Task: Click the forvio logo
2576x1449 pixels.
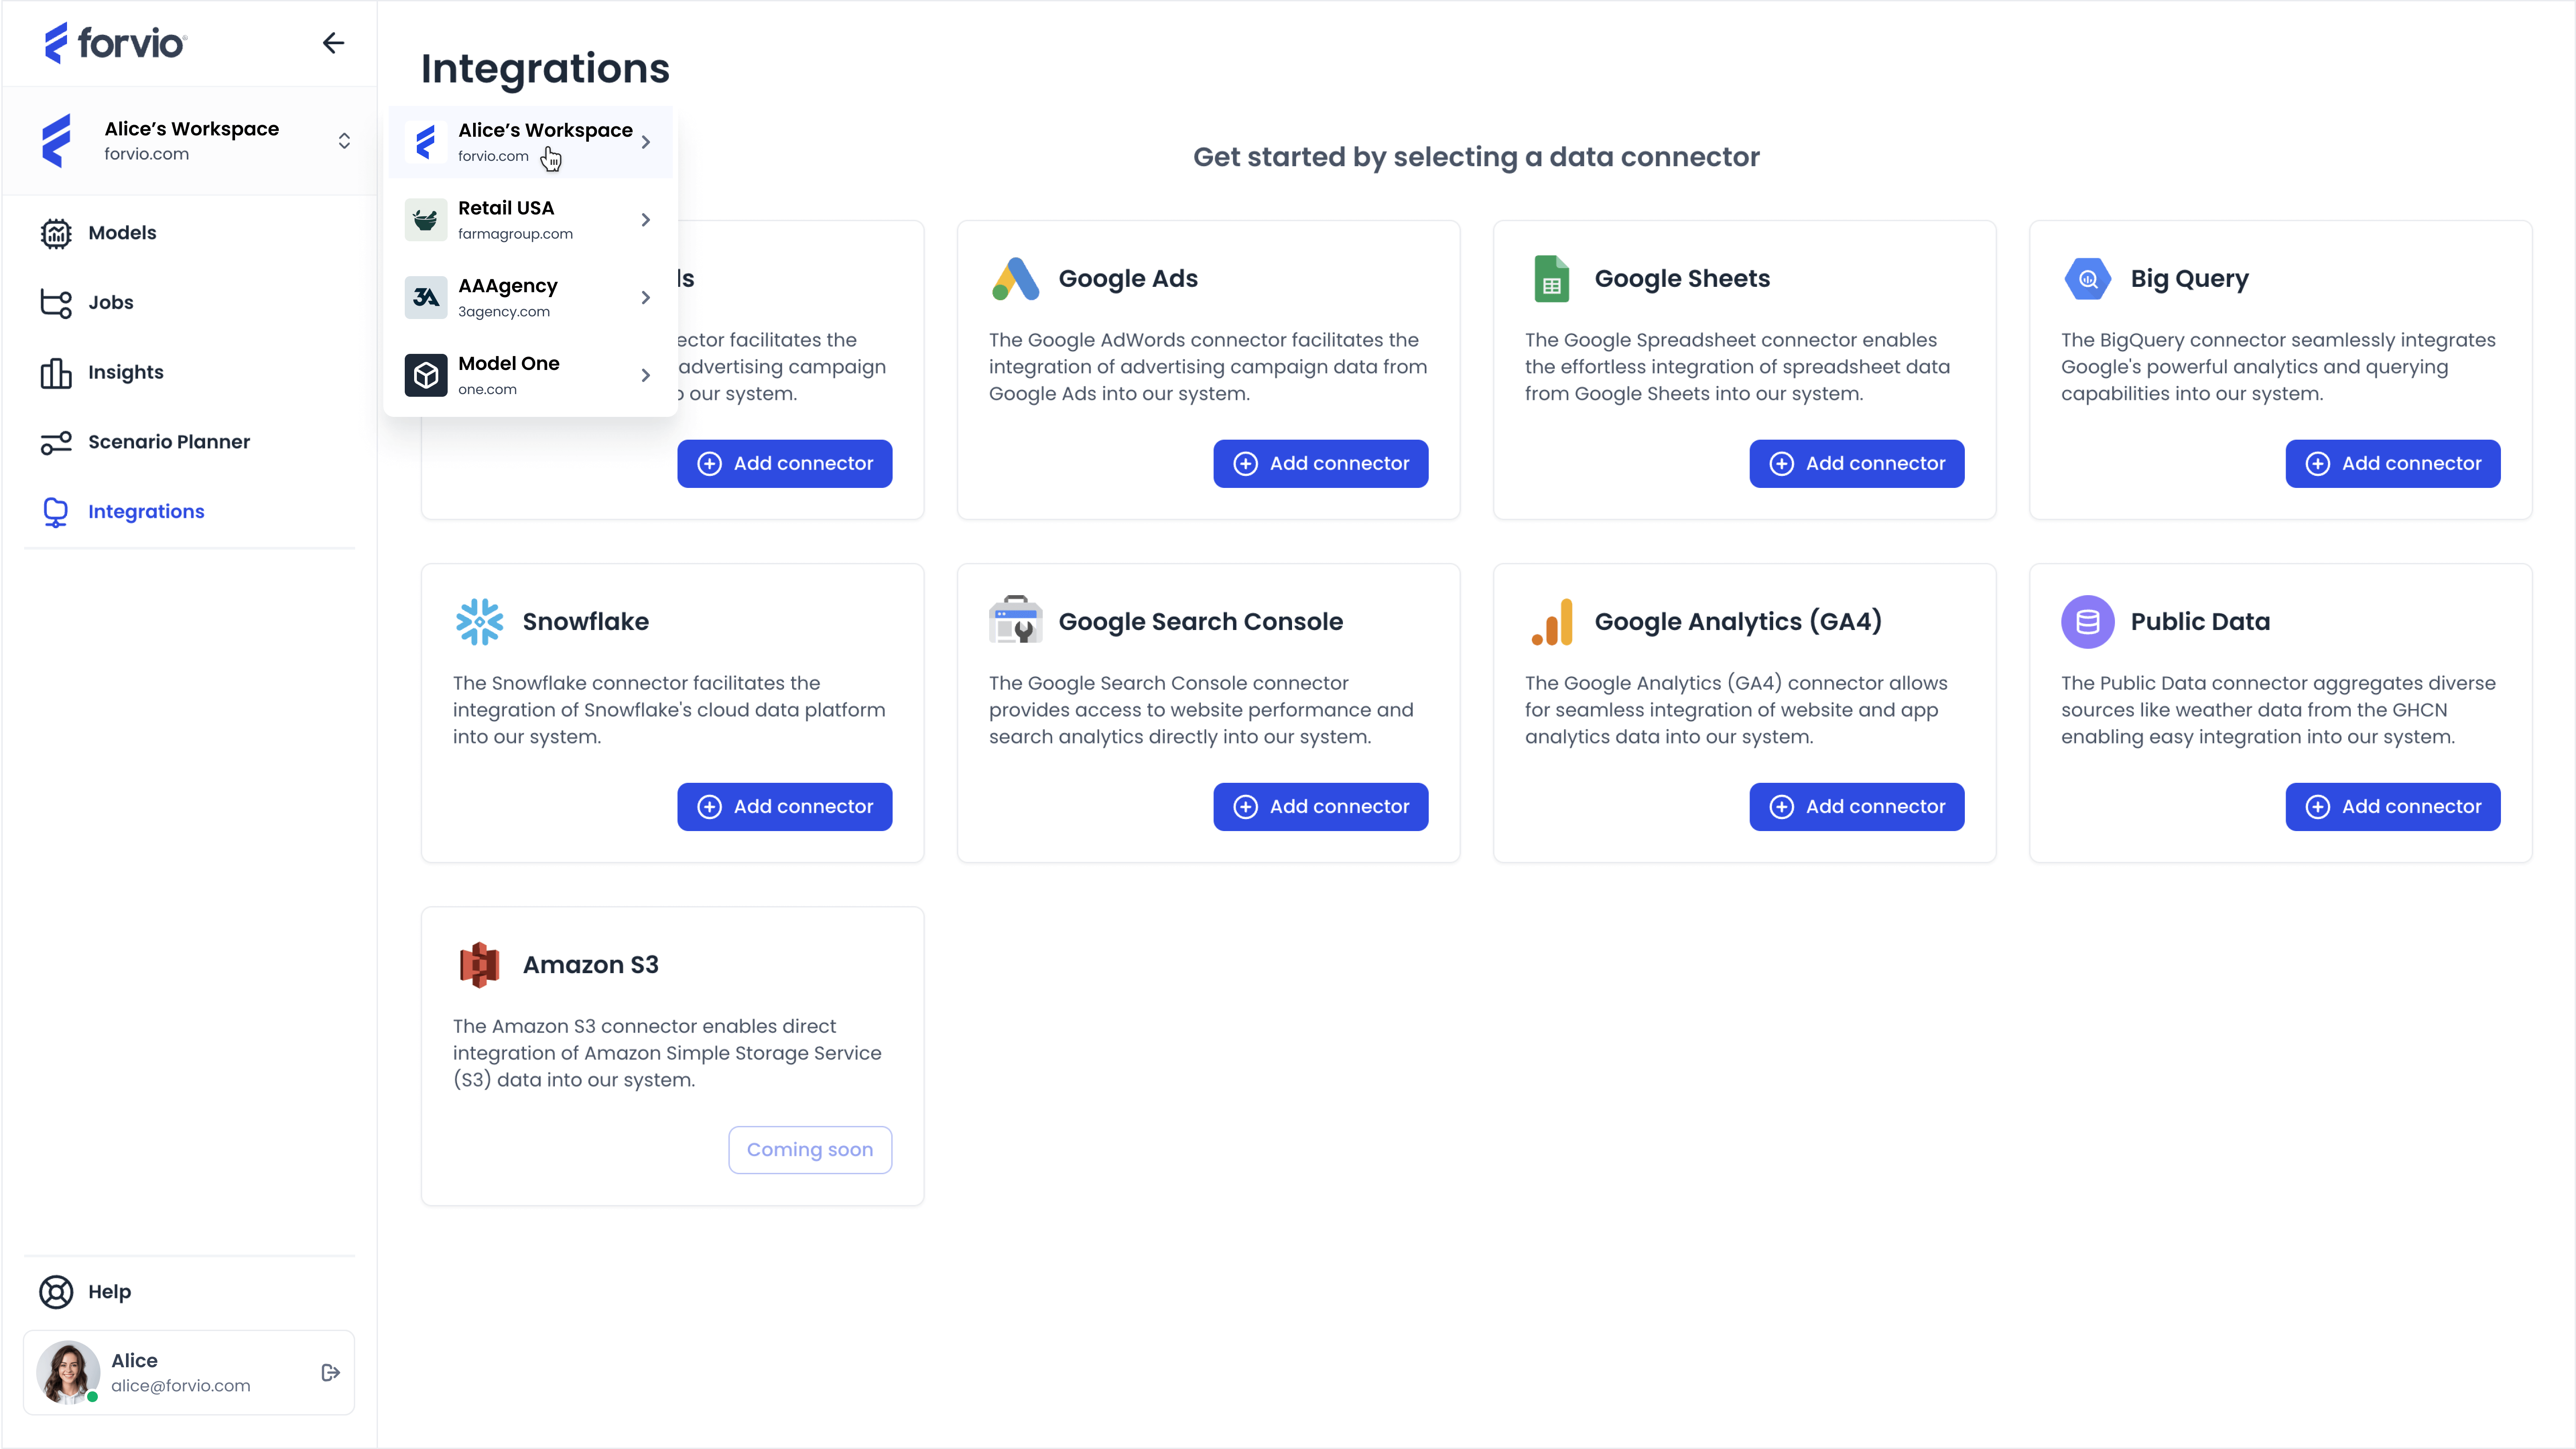Action: click(115, 43)
